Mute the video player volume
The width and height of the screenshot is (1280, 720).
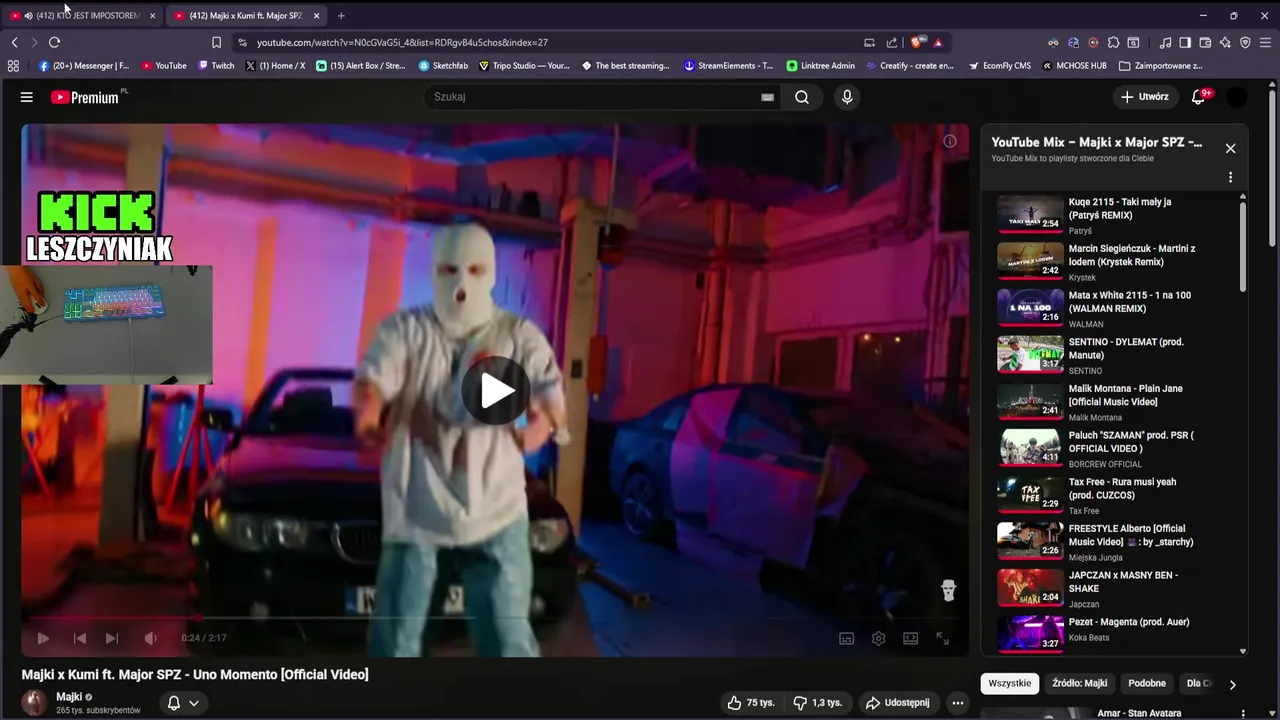click(x=150, y=638)
